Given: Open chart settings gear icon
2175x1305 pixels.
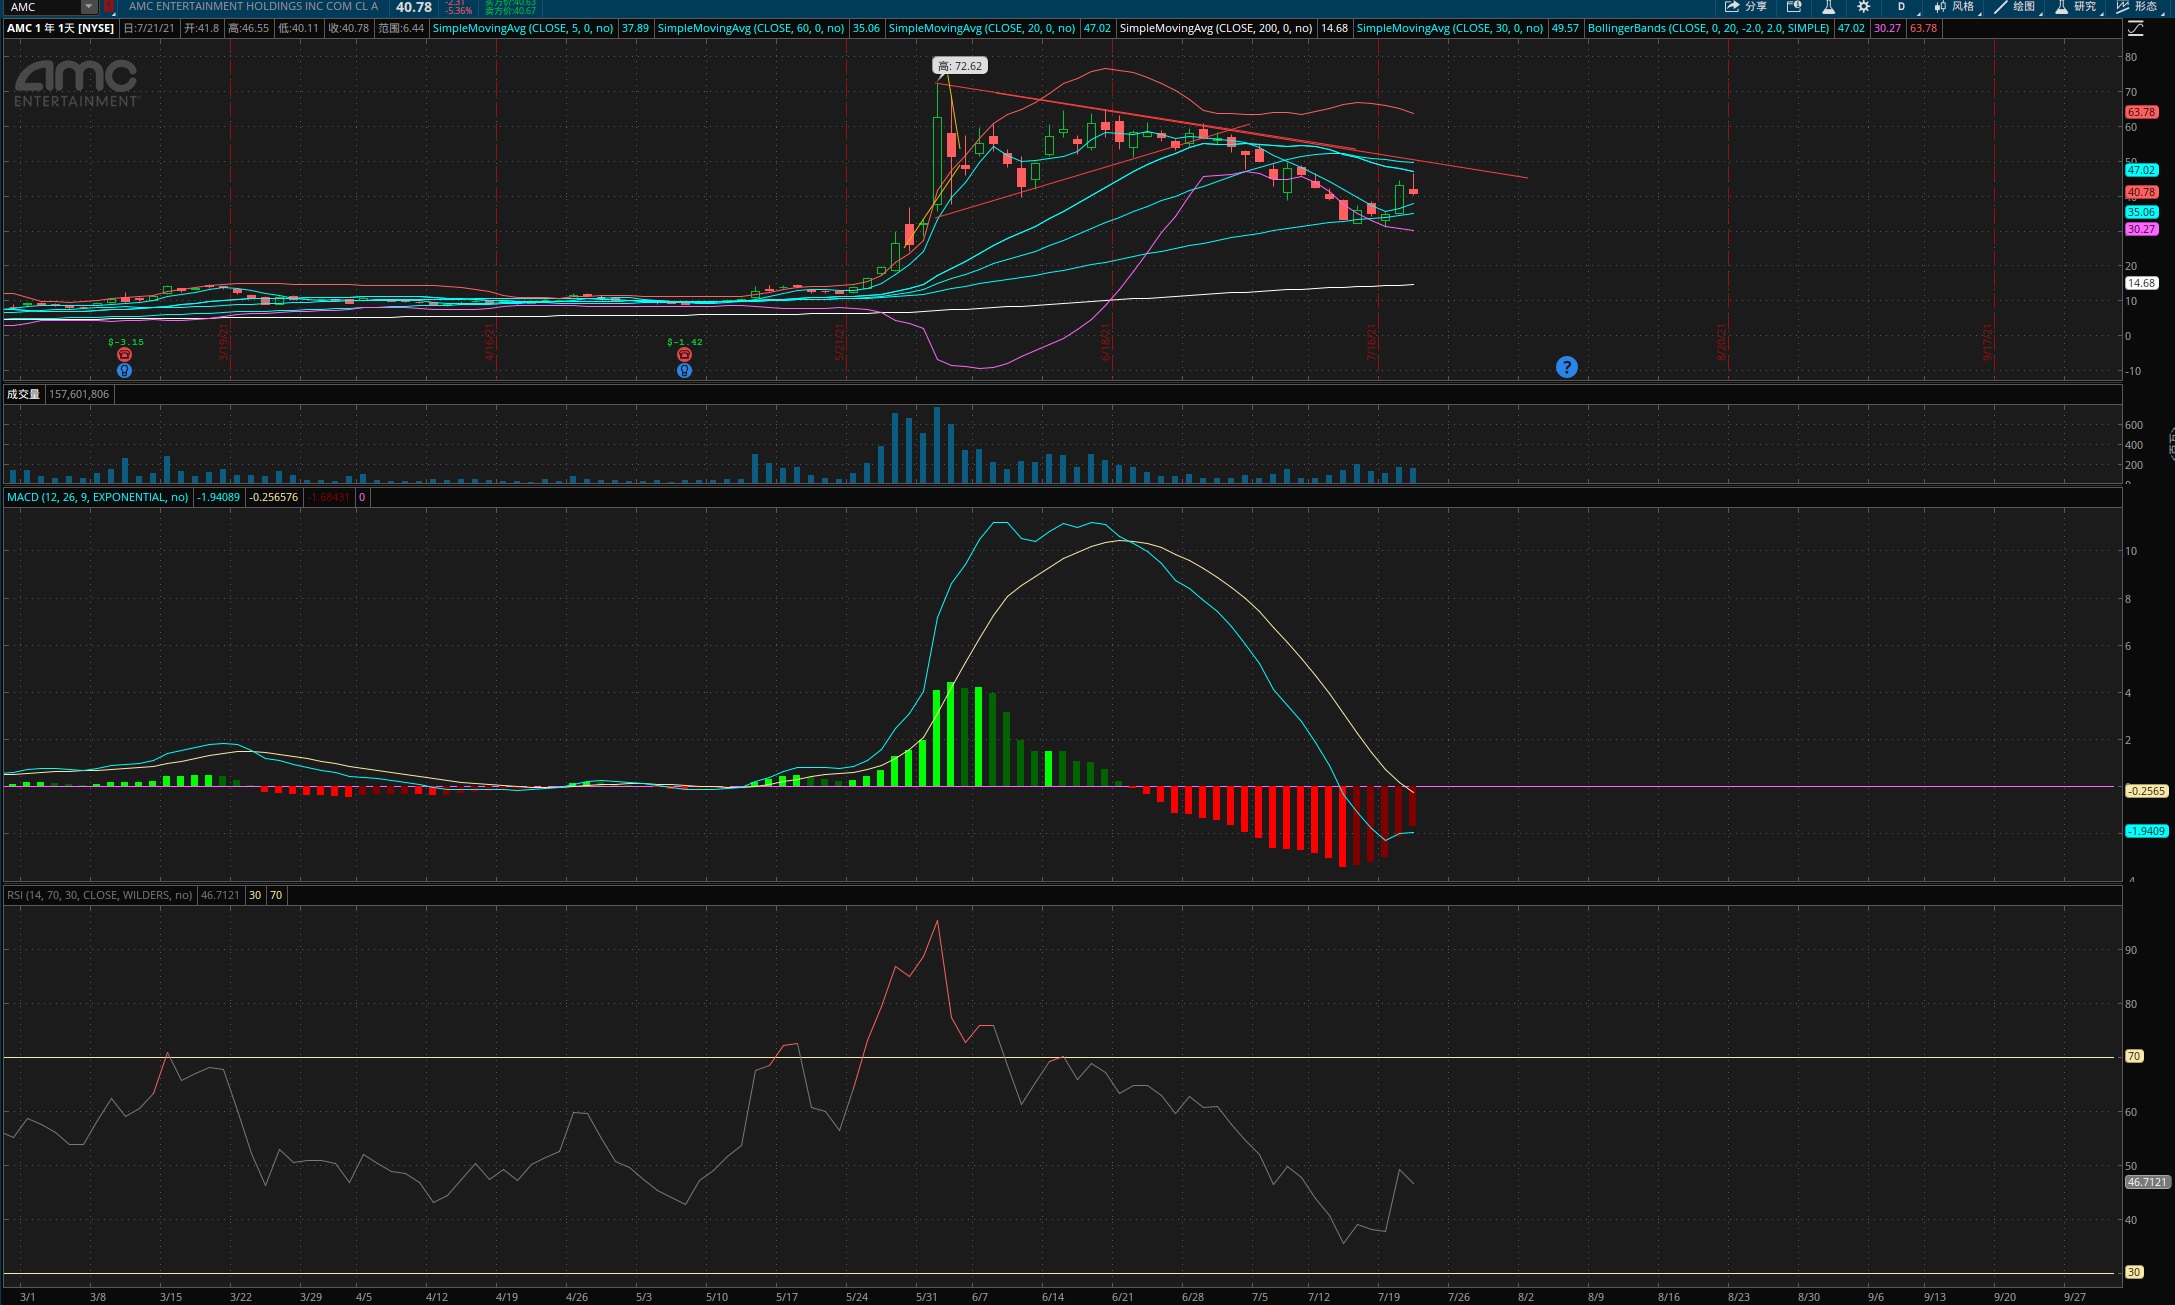Looking at the screenshot, I should click(1863, 7).
